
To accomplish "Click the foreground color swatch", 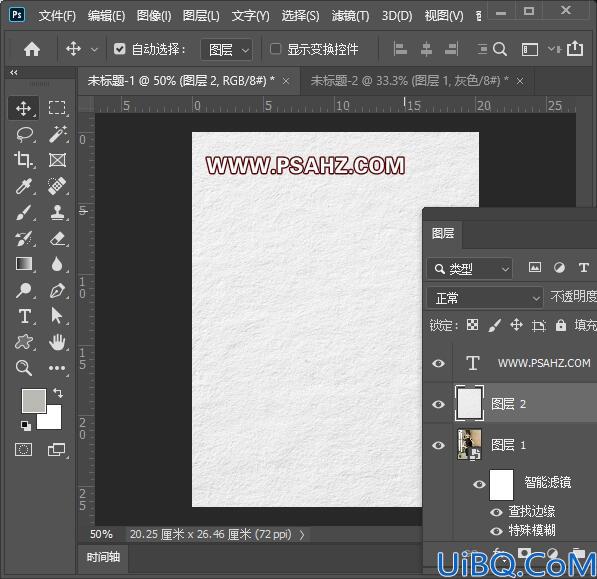I will tap(34, 400).
